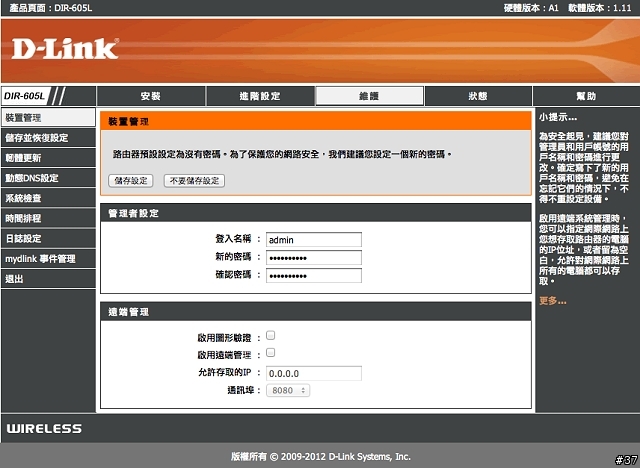Switch to the 進階設定 tab
The height and width of the screenshot is (468, 640).
[260, 96]
